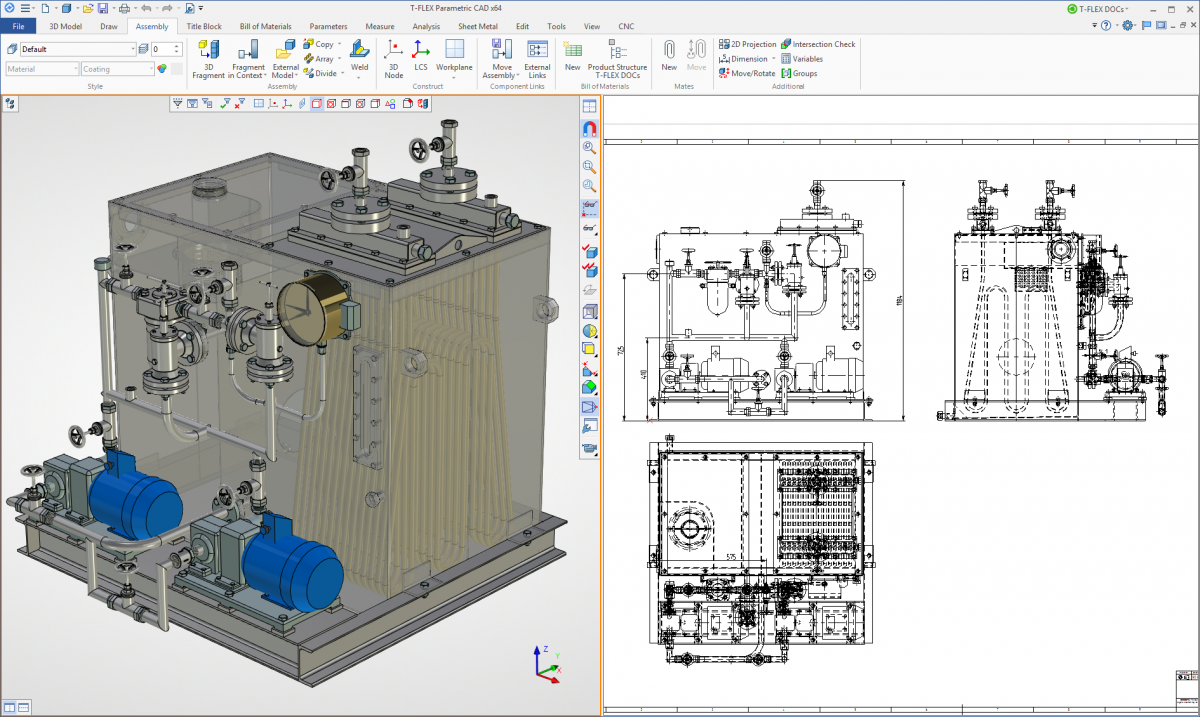
Task: Expand the Copy dropdown arrow
Action: click(340, 44)
